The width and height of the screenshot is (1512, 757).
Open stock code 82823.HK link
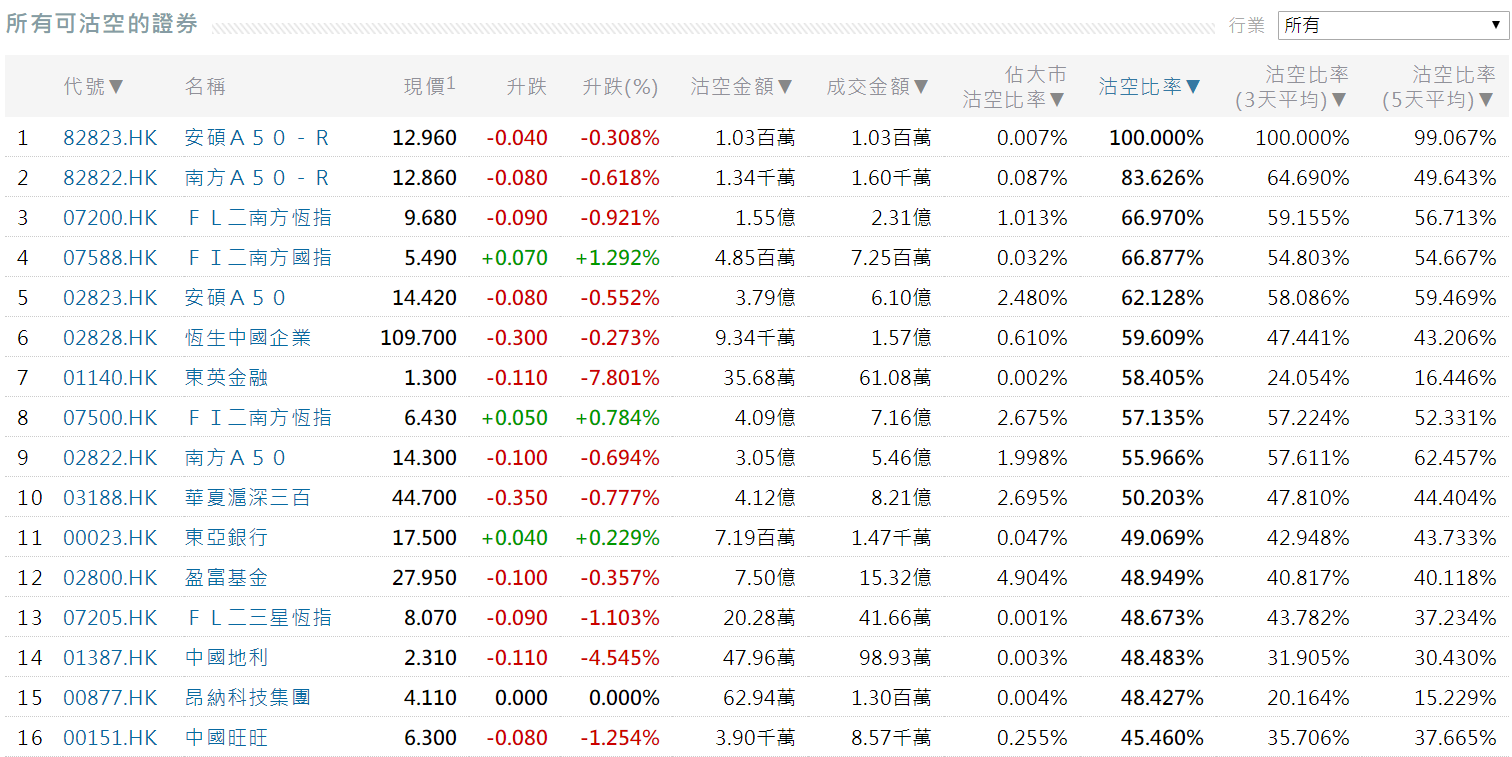(110, 138)
